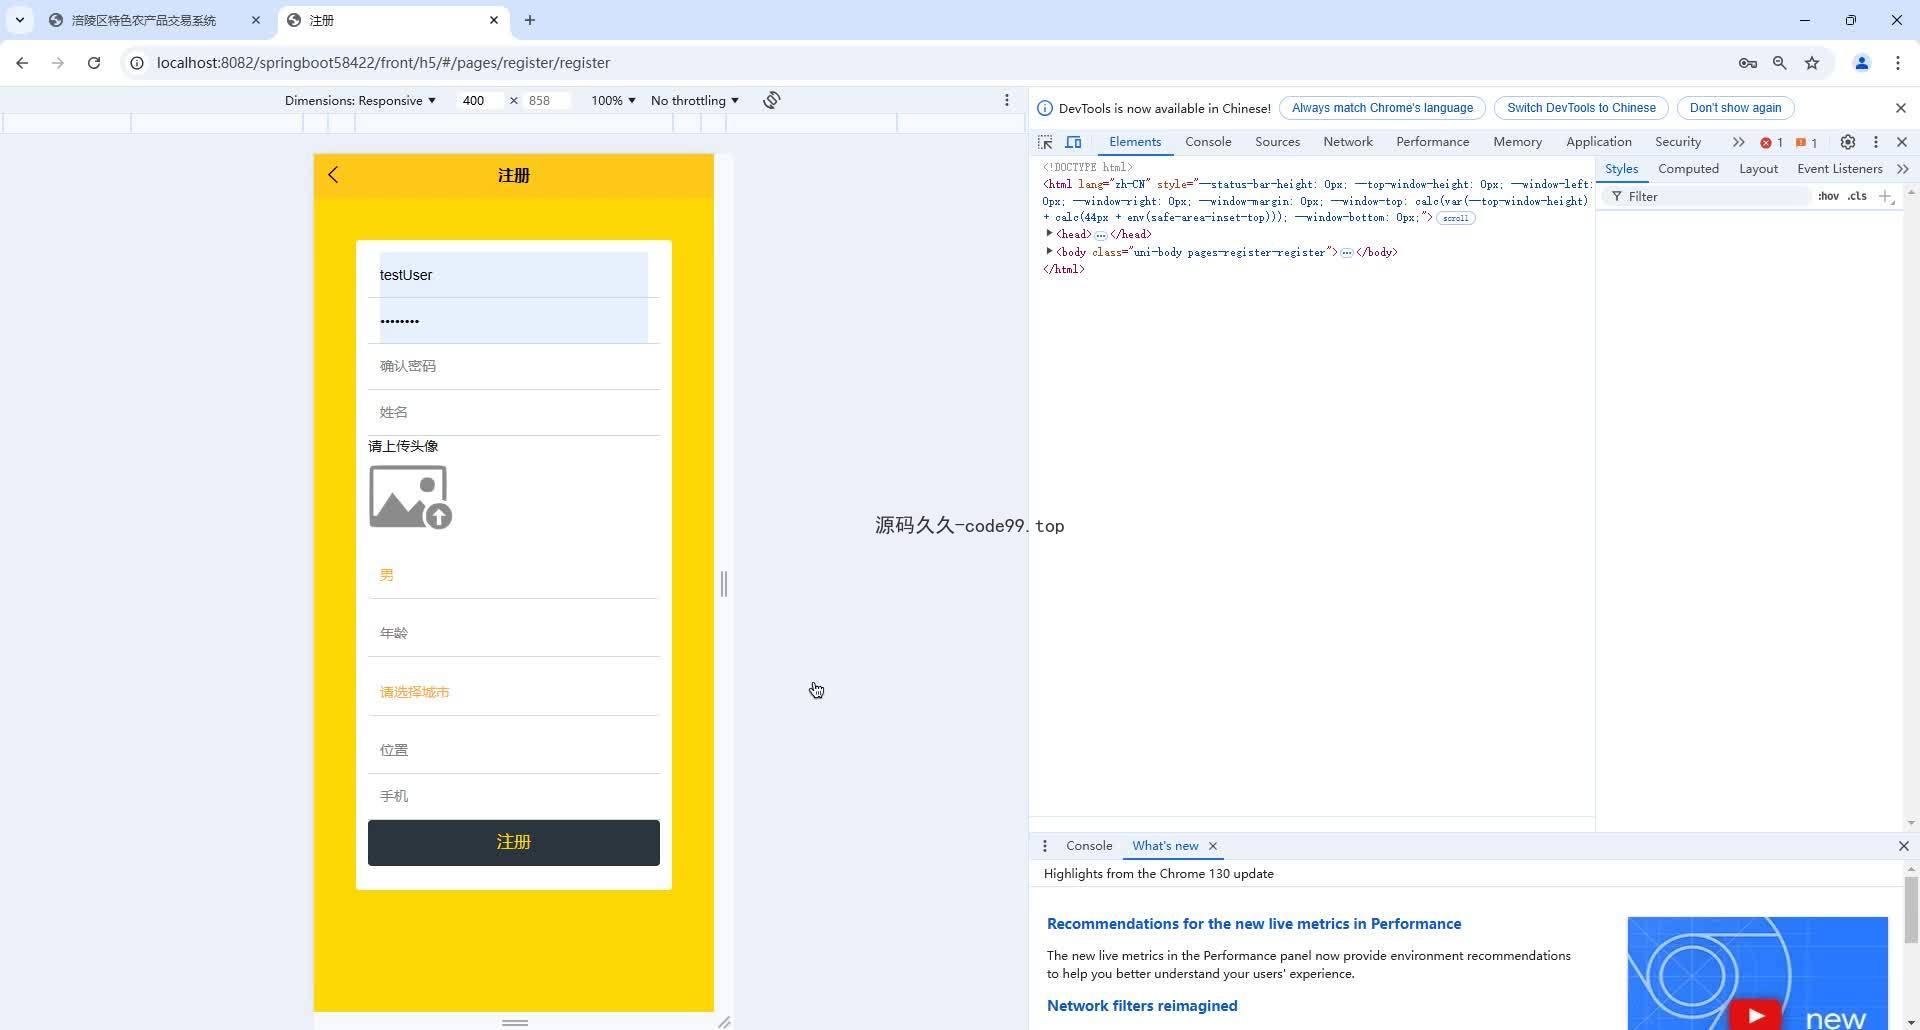Click the viewport width field showing 400

point(481,100)
